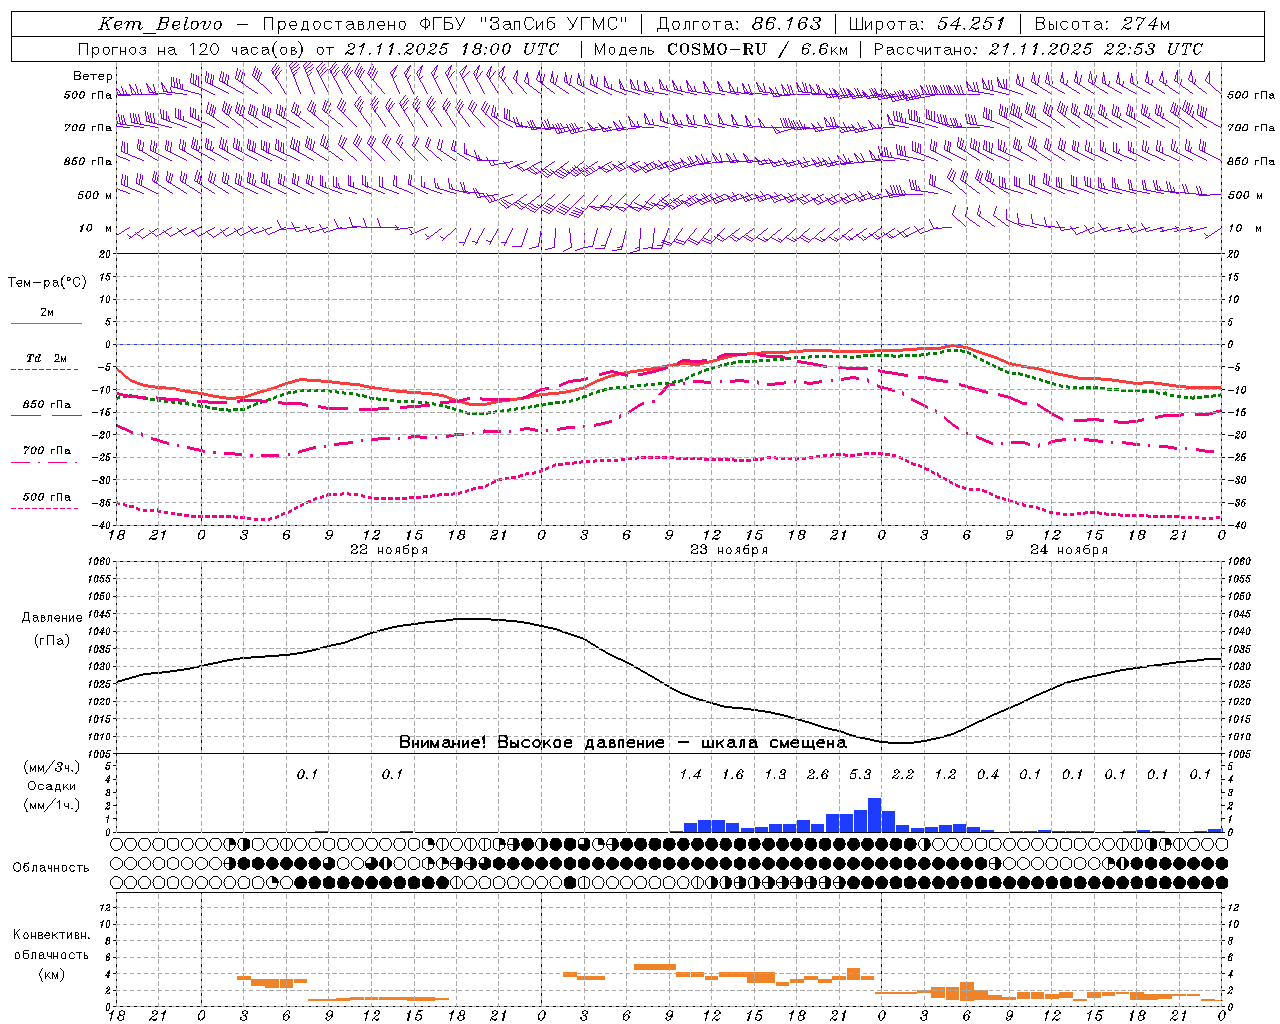Select the 3-hour precipitation value 2.2

(903, 774)
